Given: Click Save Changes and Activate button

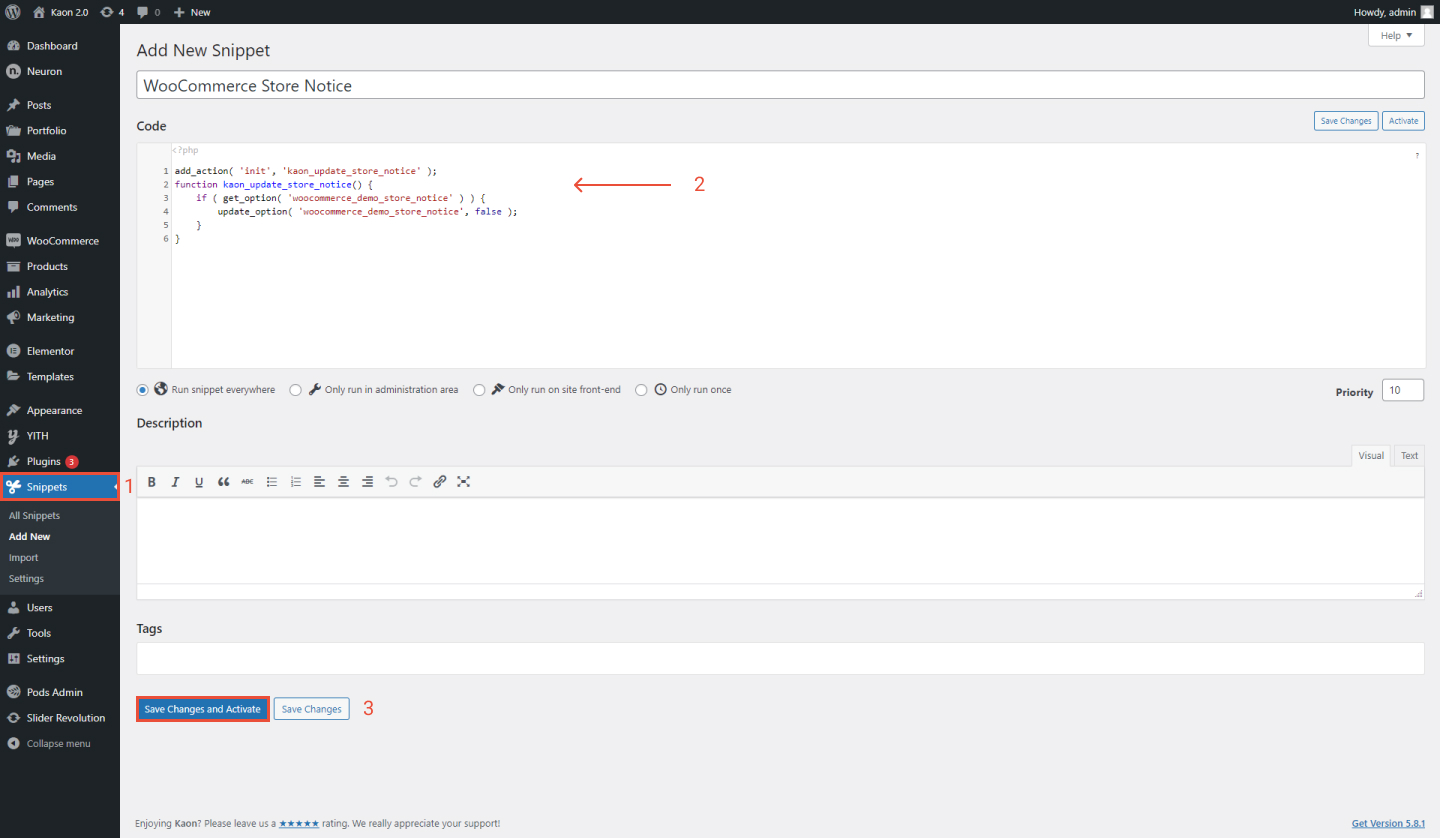Looking at the screenshot, I should point(202,709).
